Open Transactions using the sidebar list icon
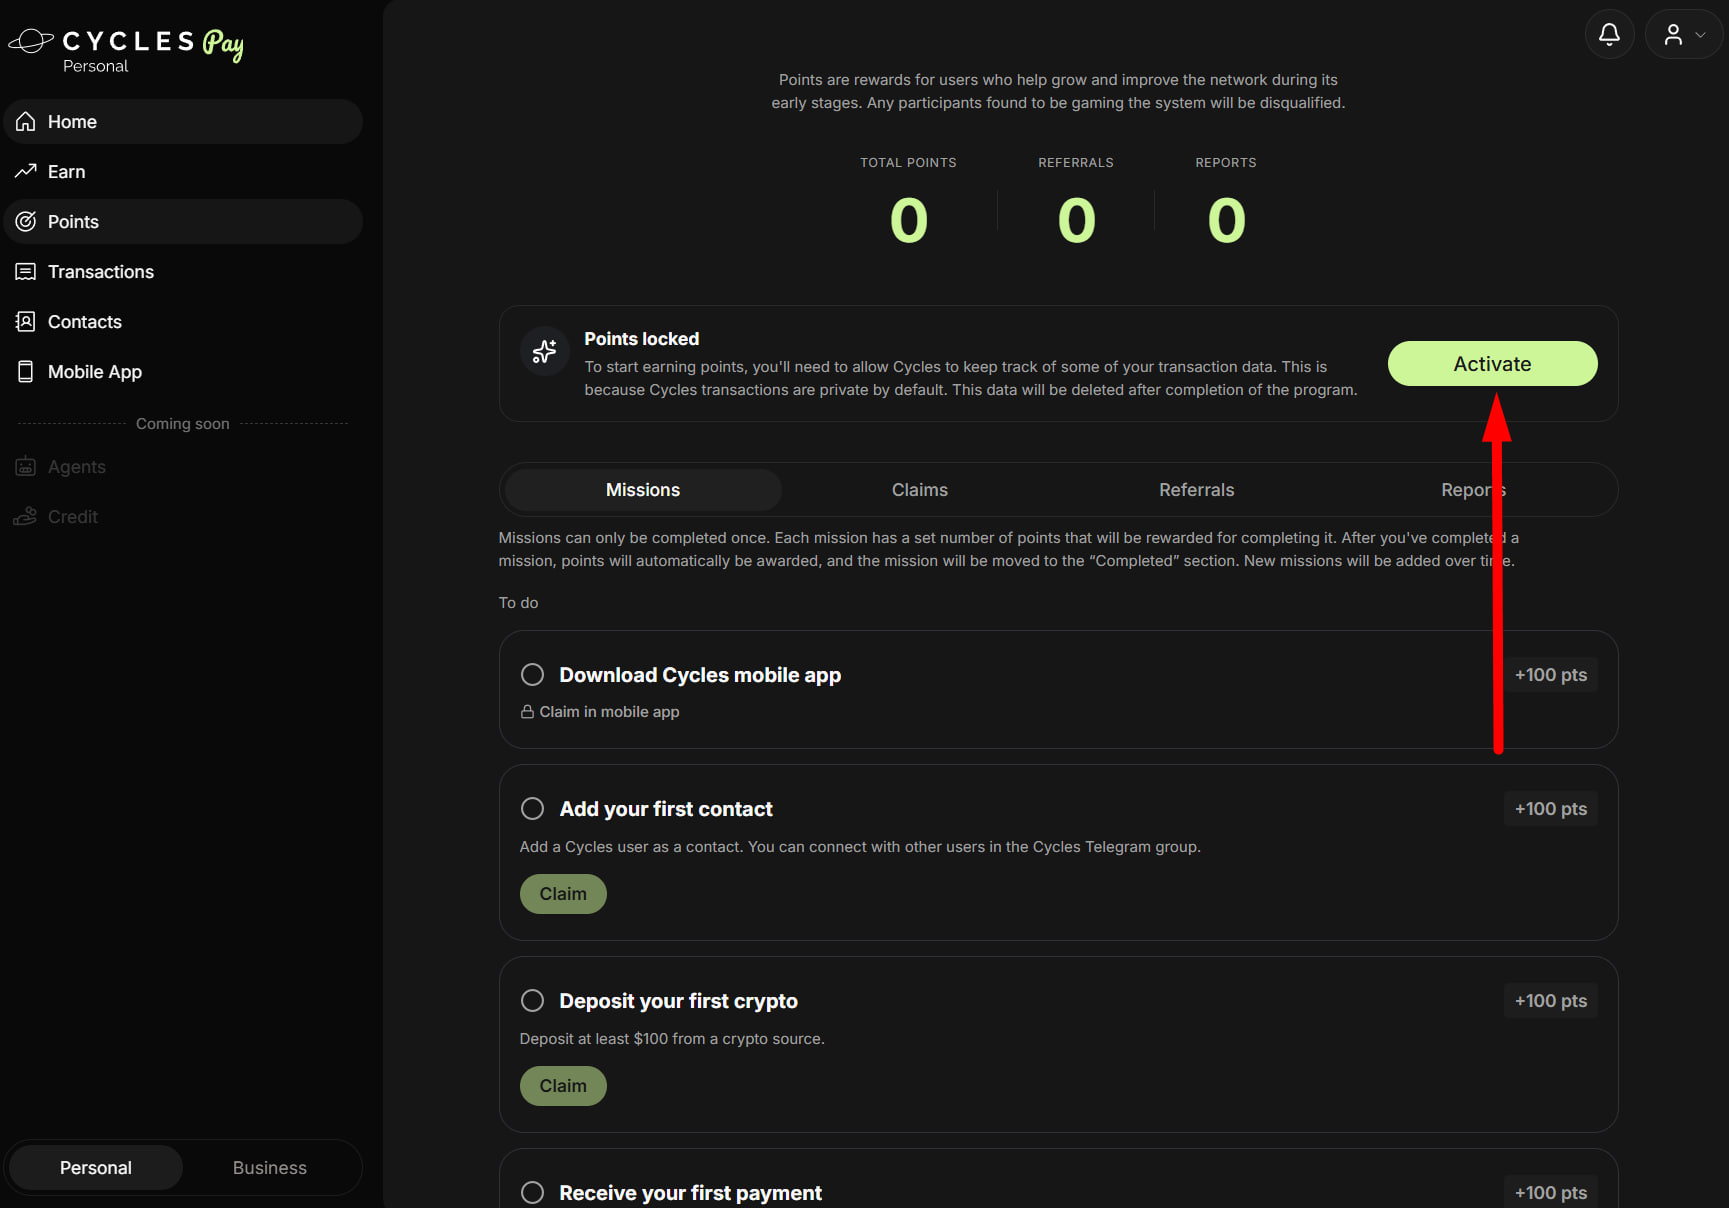This screenshot has height=1208, width=1729. click(x=26, y=272)
